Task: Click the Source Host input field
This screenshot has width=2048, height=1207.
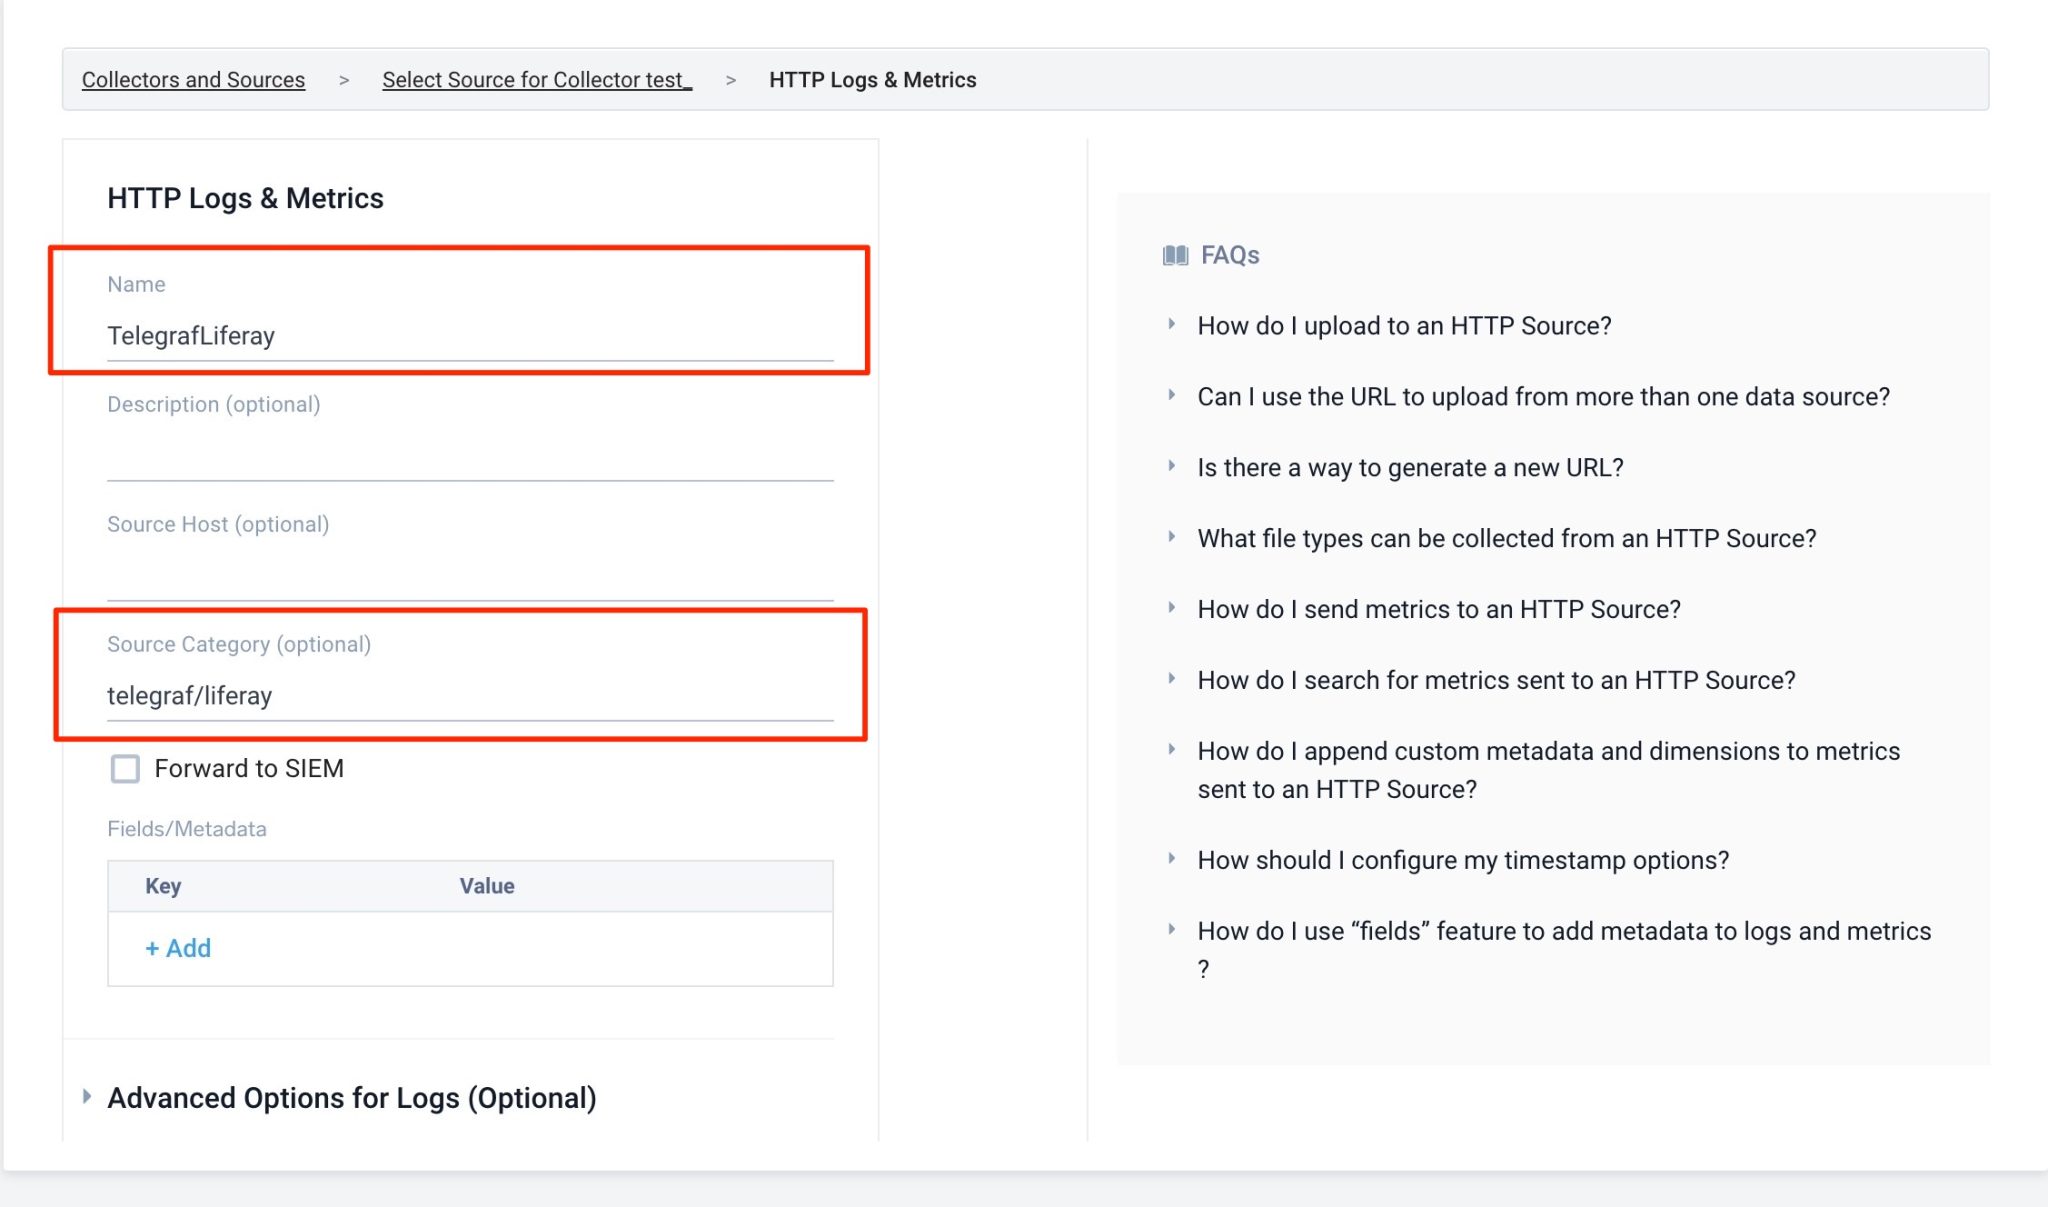Action: (x=470, y=578)
